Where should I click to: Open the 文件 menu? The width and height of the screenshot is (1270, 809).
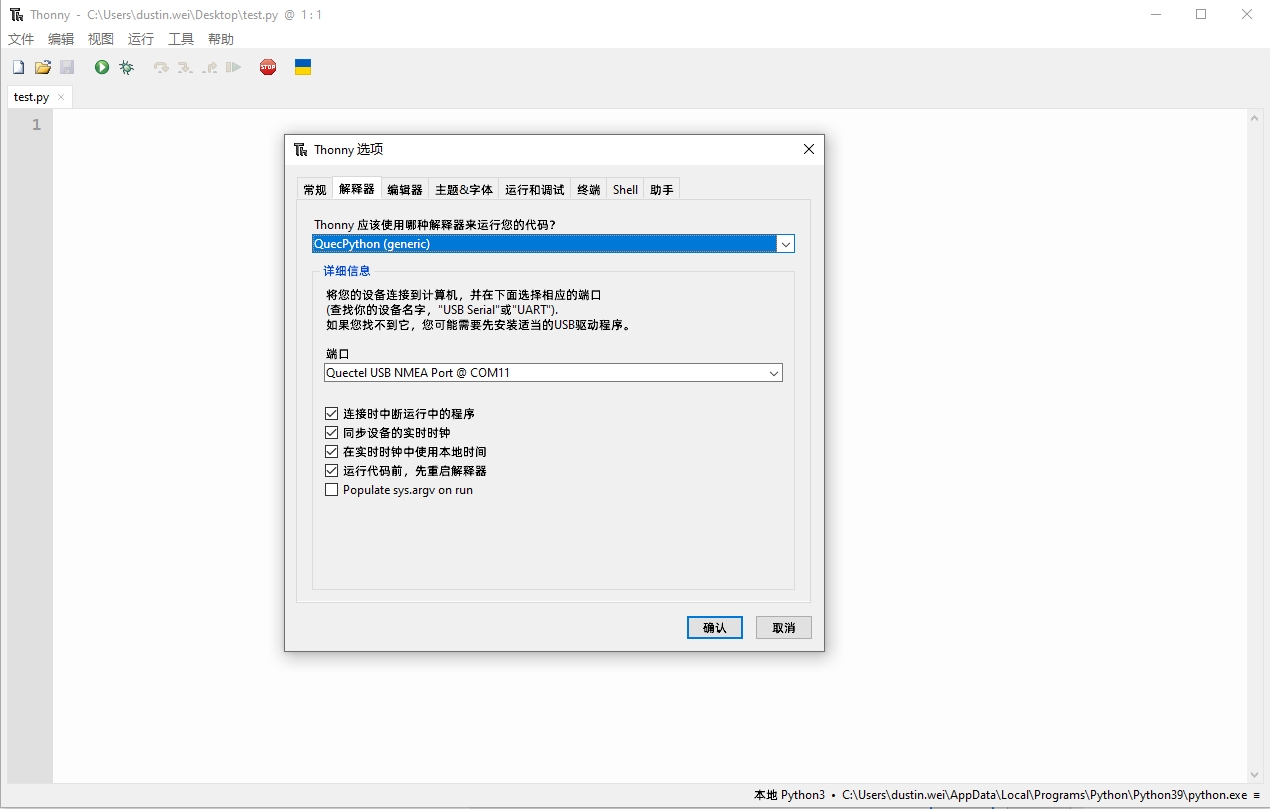point(21,39)
